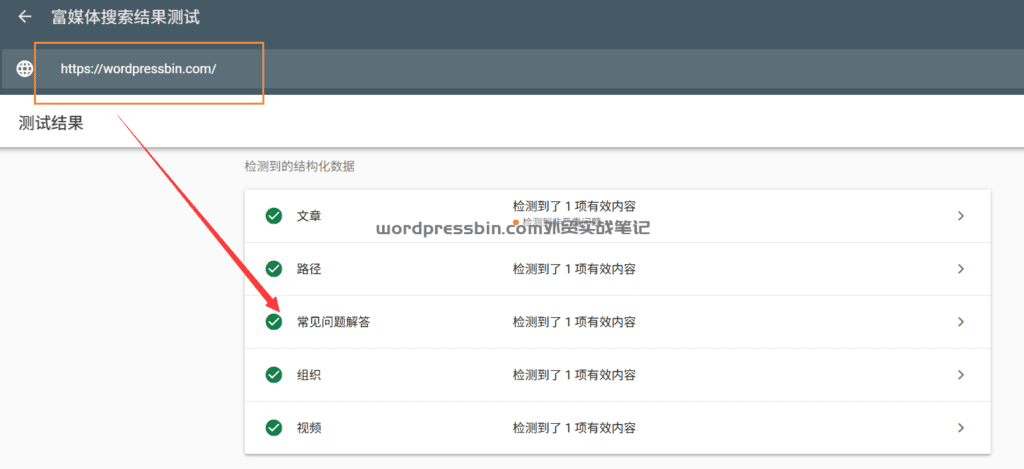Click the green checkmark next to 常见问题解答
Image resolution: width=1024 pixels, height=469 pixels.
[273, 322]
